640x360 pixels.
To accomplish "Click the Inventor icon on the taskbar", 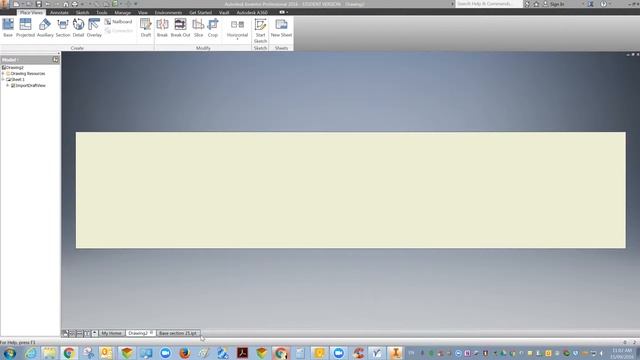I will (x=395, y=353).
